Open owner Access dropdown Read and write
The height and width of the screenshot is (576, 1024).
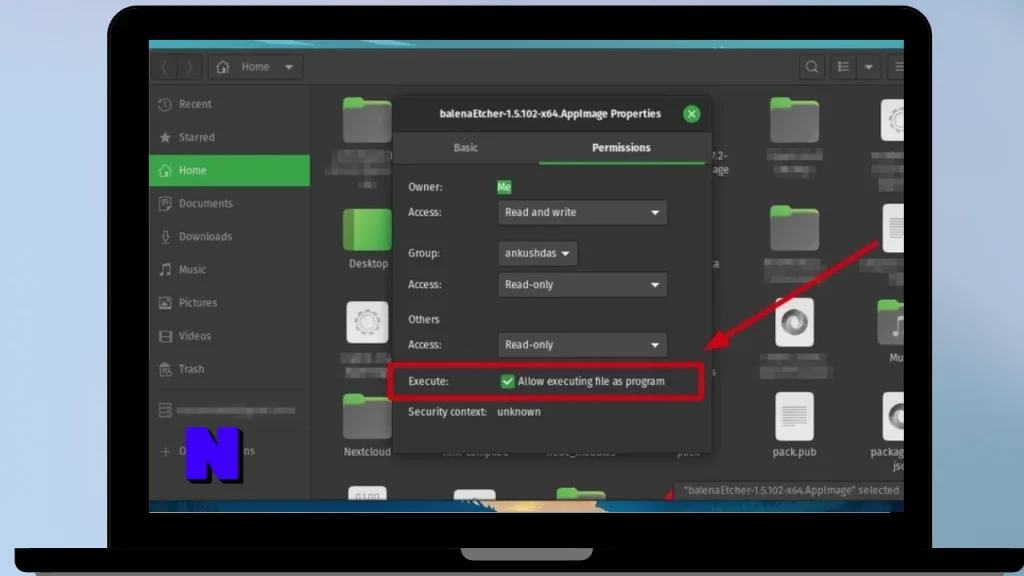tap(582, 212)
